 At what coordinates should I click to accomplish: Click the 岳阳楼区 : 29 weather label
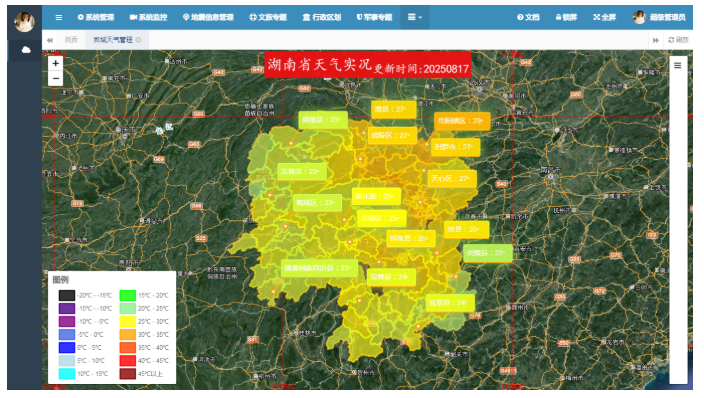[462, 121]
